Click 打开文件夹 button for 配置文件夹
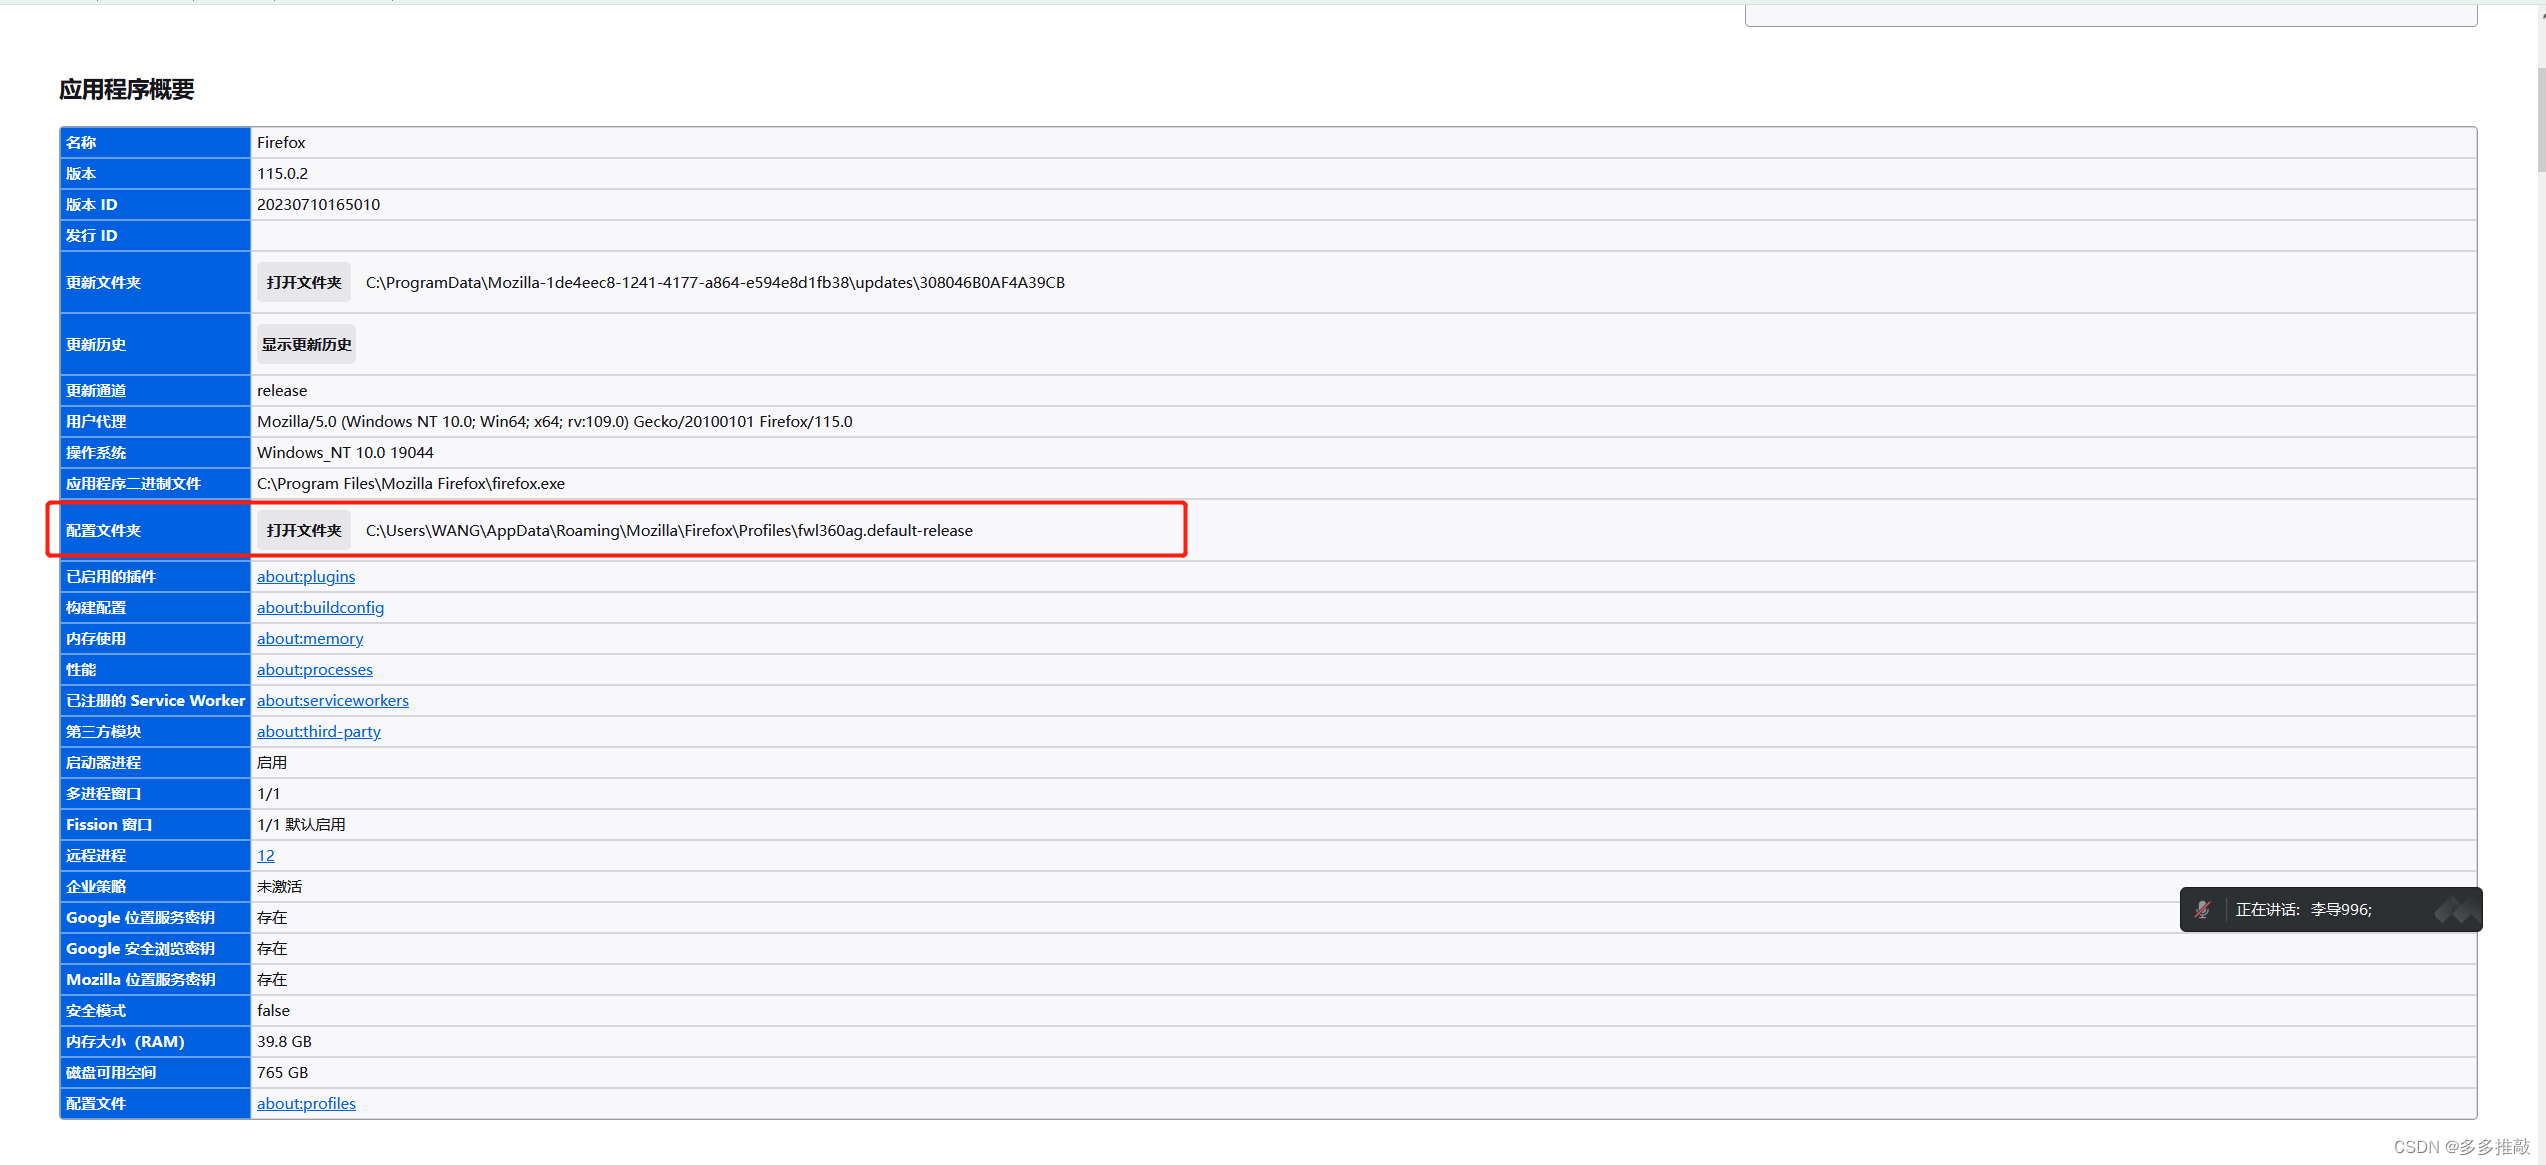 point(304,531)
